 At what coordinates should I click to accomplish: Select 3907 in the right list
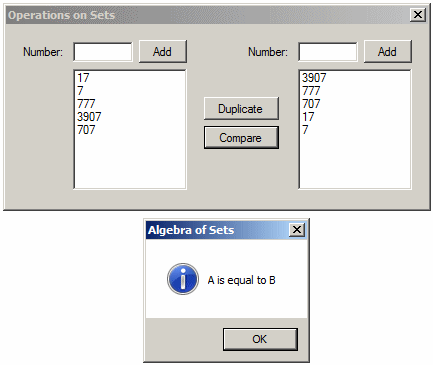314,78
